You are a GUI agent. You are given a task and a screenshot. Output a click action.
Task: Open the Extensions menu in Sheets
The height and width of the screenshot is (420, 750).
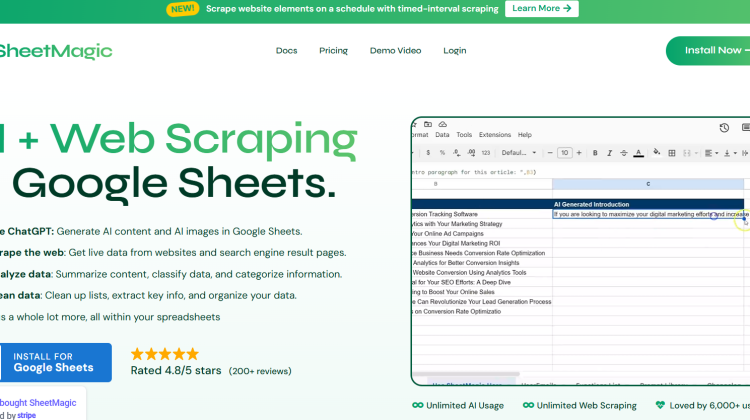(495, 135)
